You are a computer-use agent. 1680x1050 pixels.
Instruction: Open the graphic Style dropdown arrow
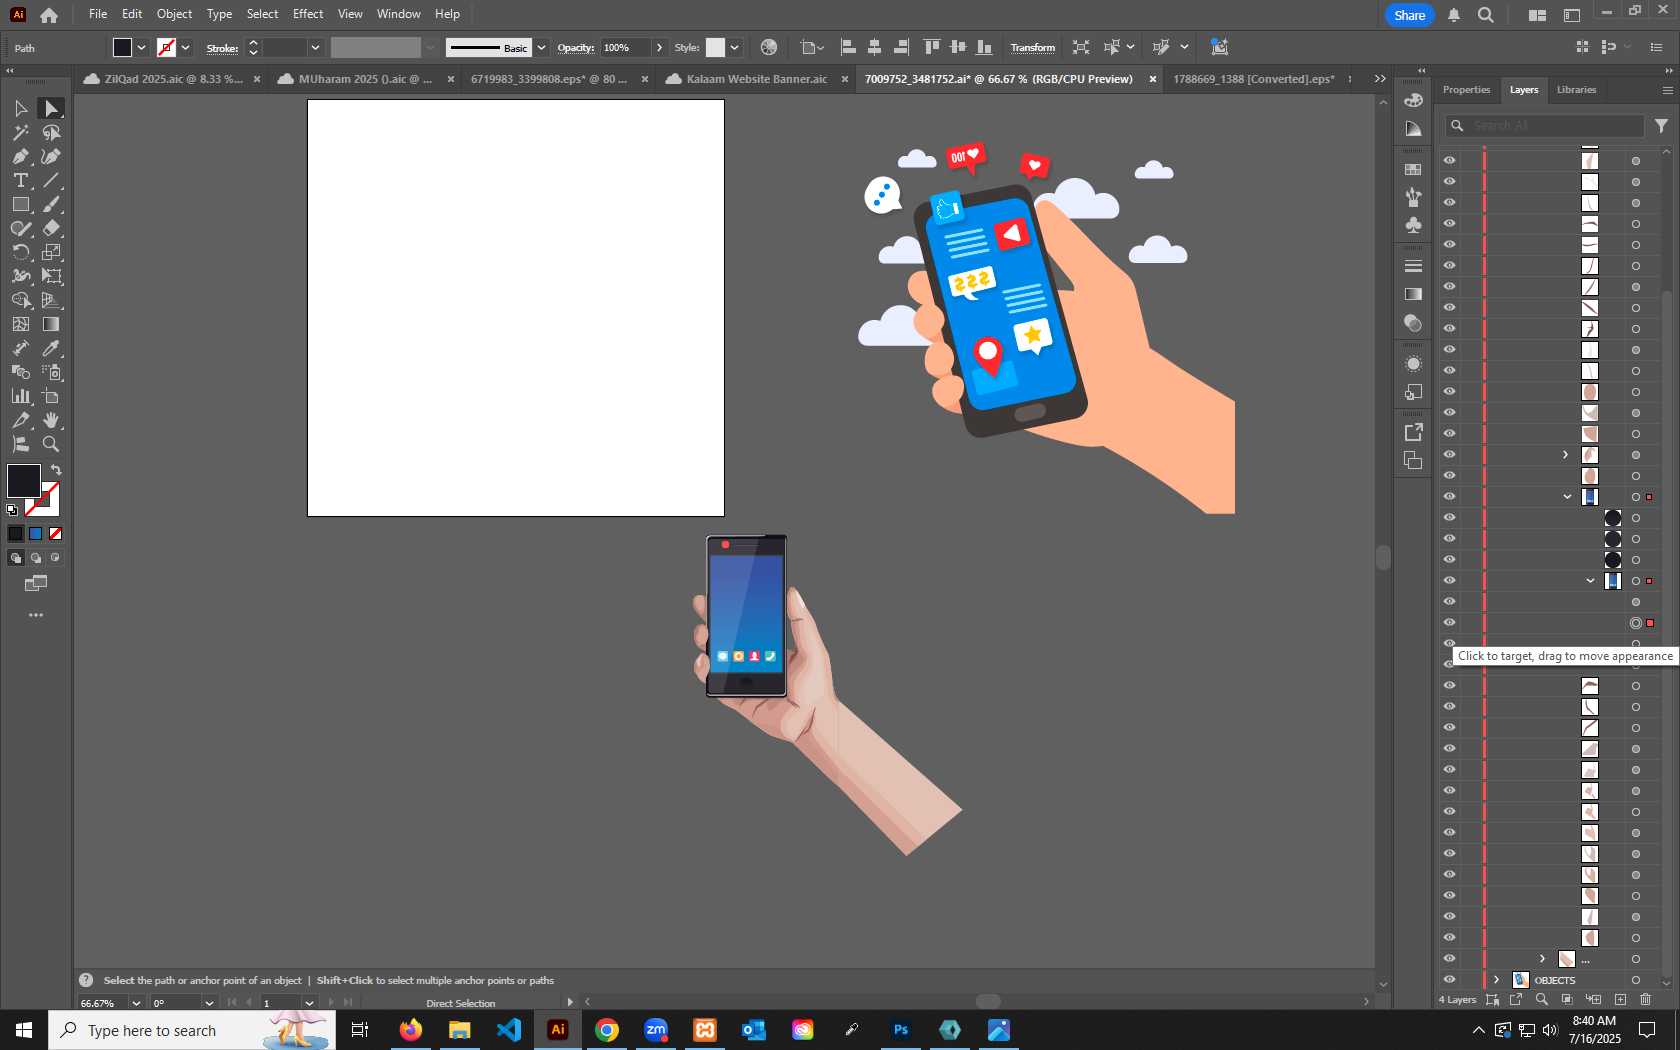click(x=734, y=47)
